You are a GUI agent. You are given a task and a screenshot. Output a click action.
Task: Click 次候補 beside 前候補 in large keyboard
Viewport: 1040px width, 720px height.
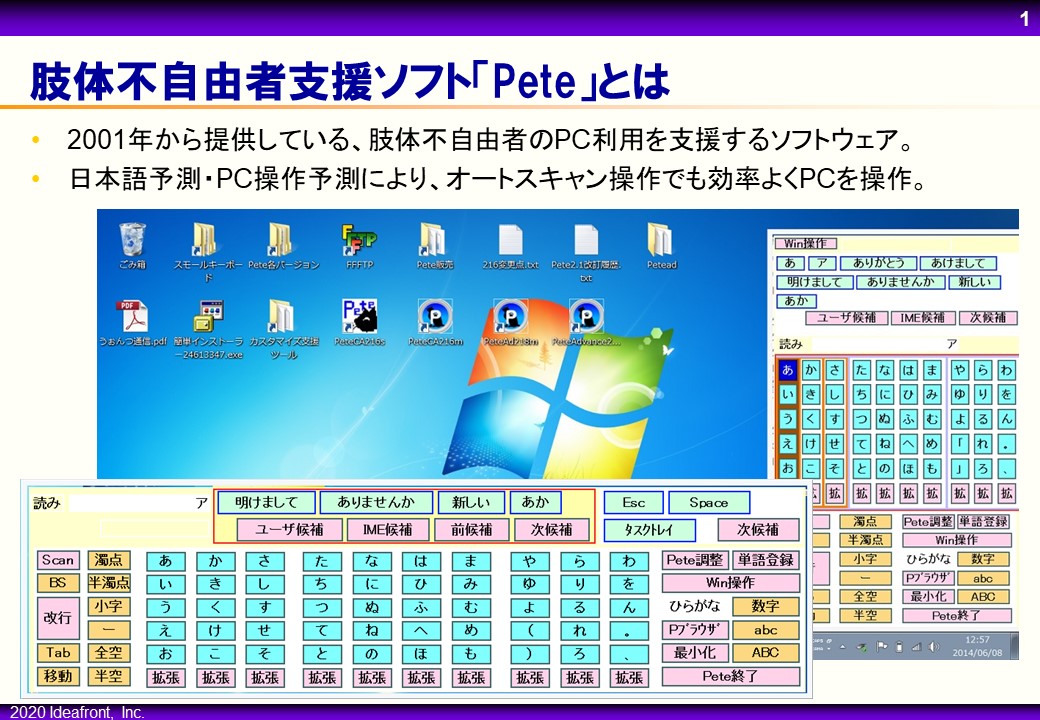[551, 530]
